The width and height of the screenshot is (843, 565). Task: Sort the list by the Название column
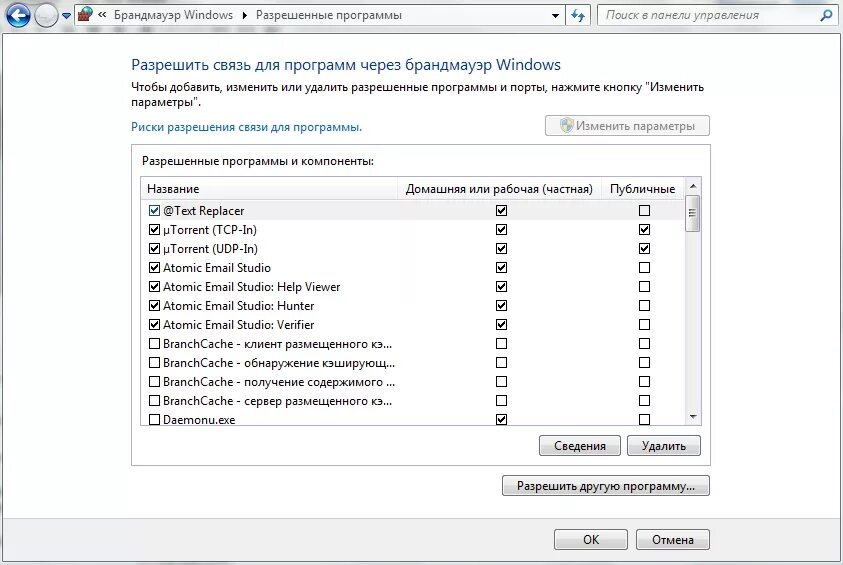269,189
